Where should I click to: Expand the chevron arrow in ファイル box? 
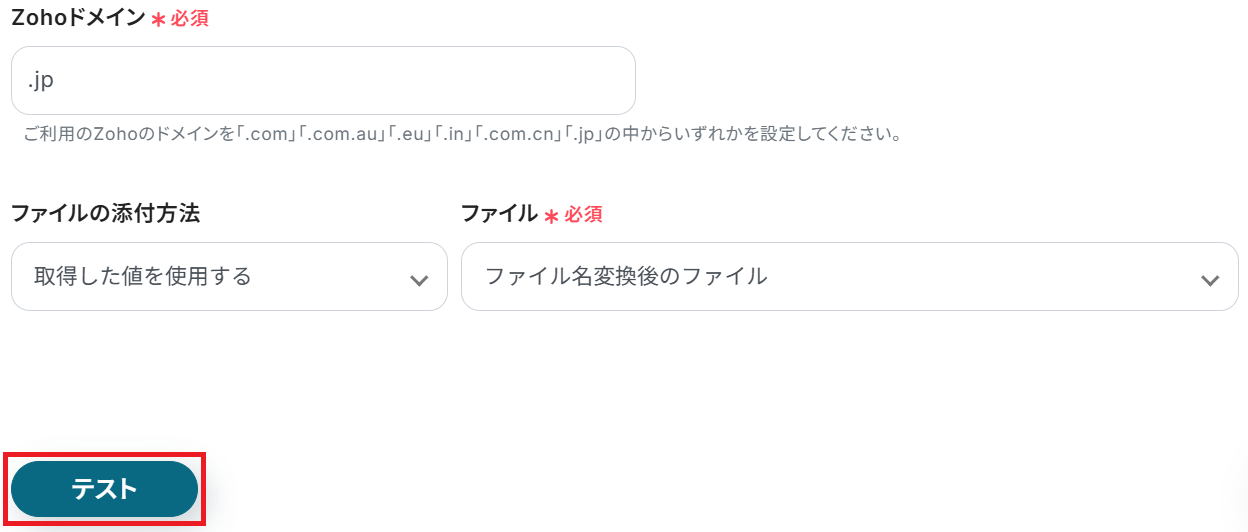click(1210, 280)
